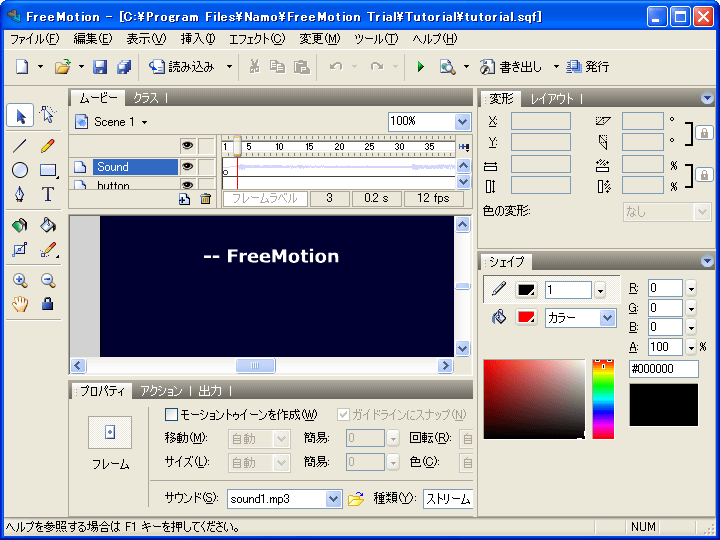This screenshot has height=540, width=720.
Task: Open the ヘルプ(H) menu
Action: 434,39
